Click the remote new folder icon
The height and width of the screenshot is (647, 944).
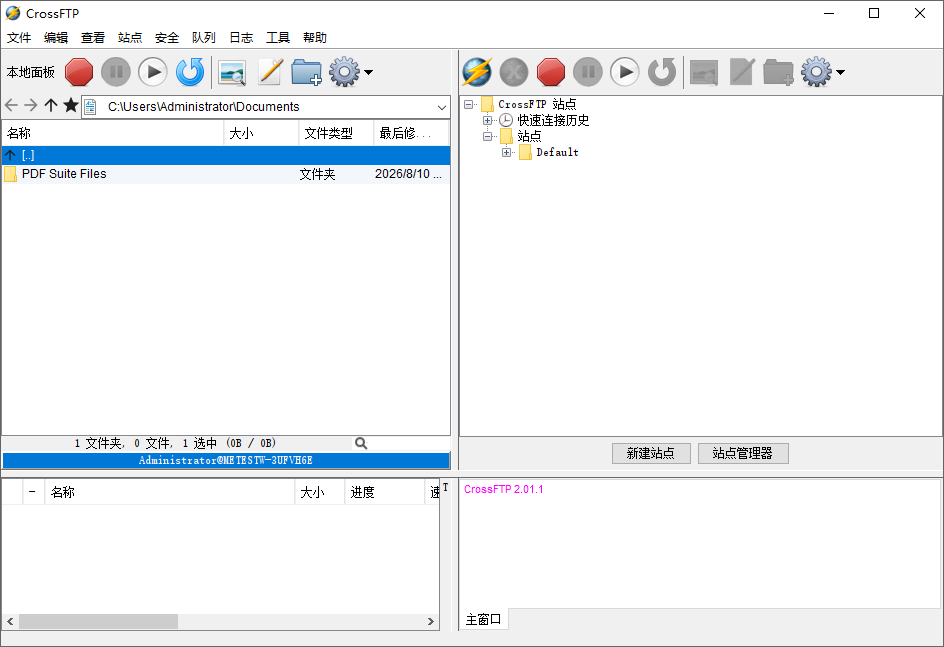(778, 72)
